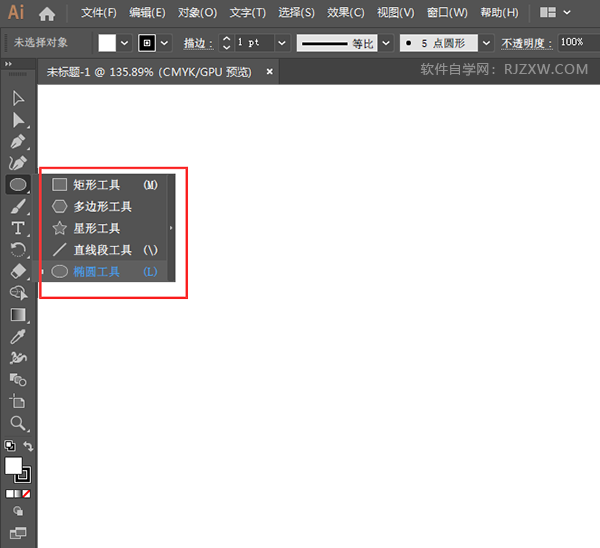Select the Selection tool arrow
Screen dimensions: 600x548
click(x=18, y=98)
